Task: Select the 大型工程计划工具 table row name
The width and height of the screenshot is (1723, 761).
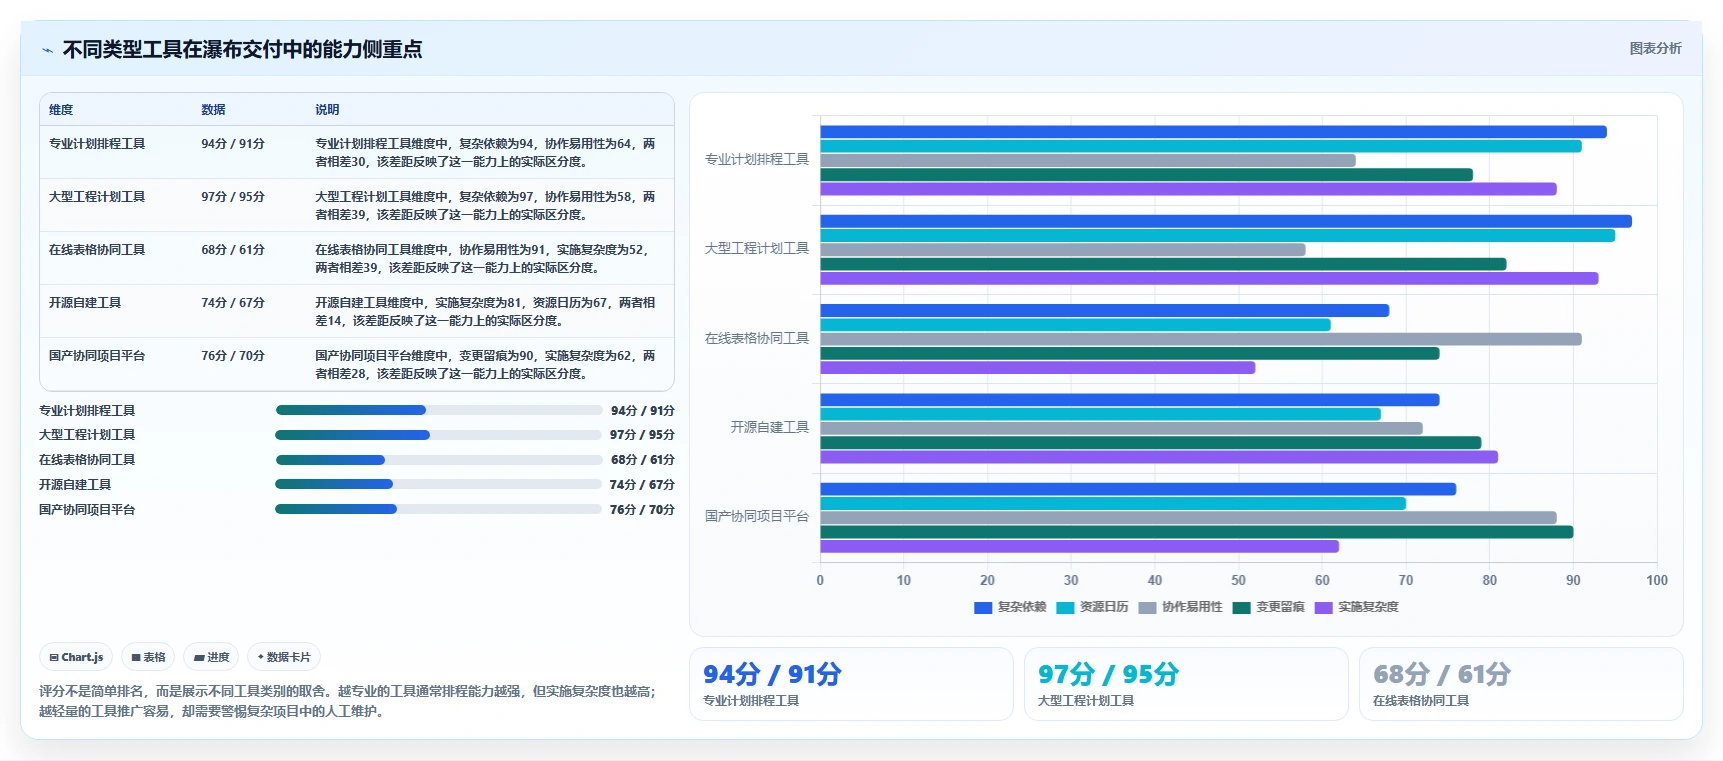Action: (x=97, y=197)
